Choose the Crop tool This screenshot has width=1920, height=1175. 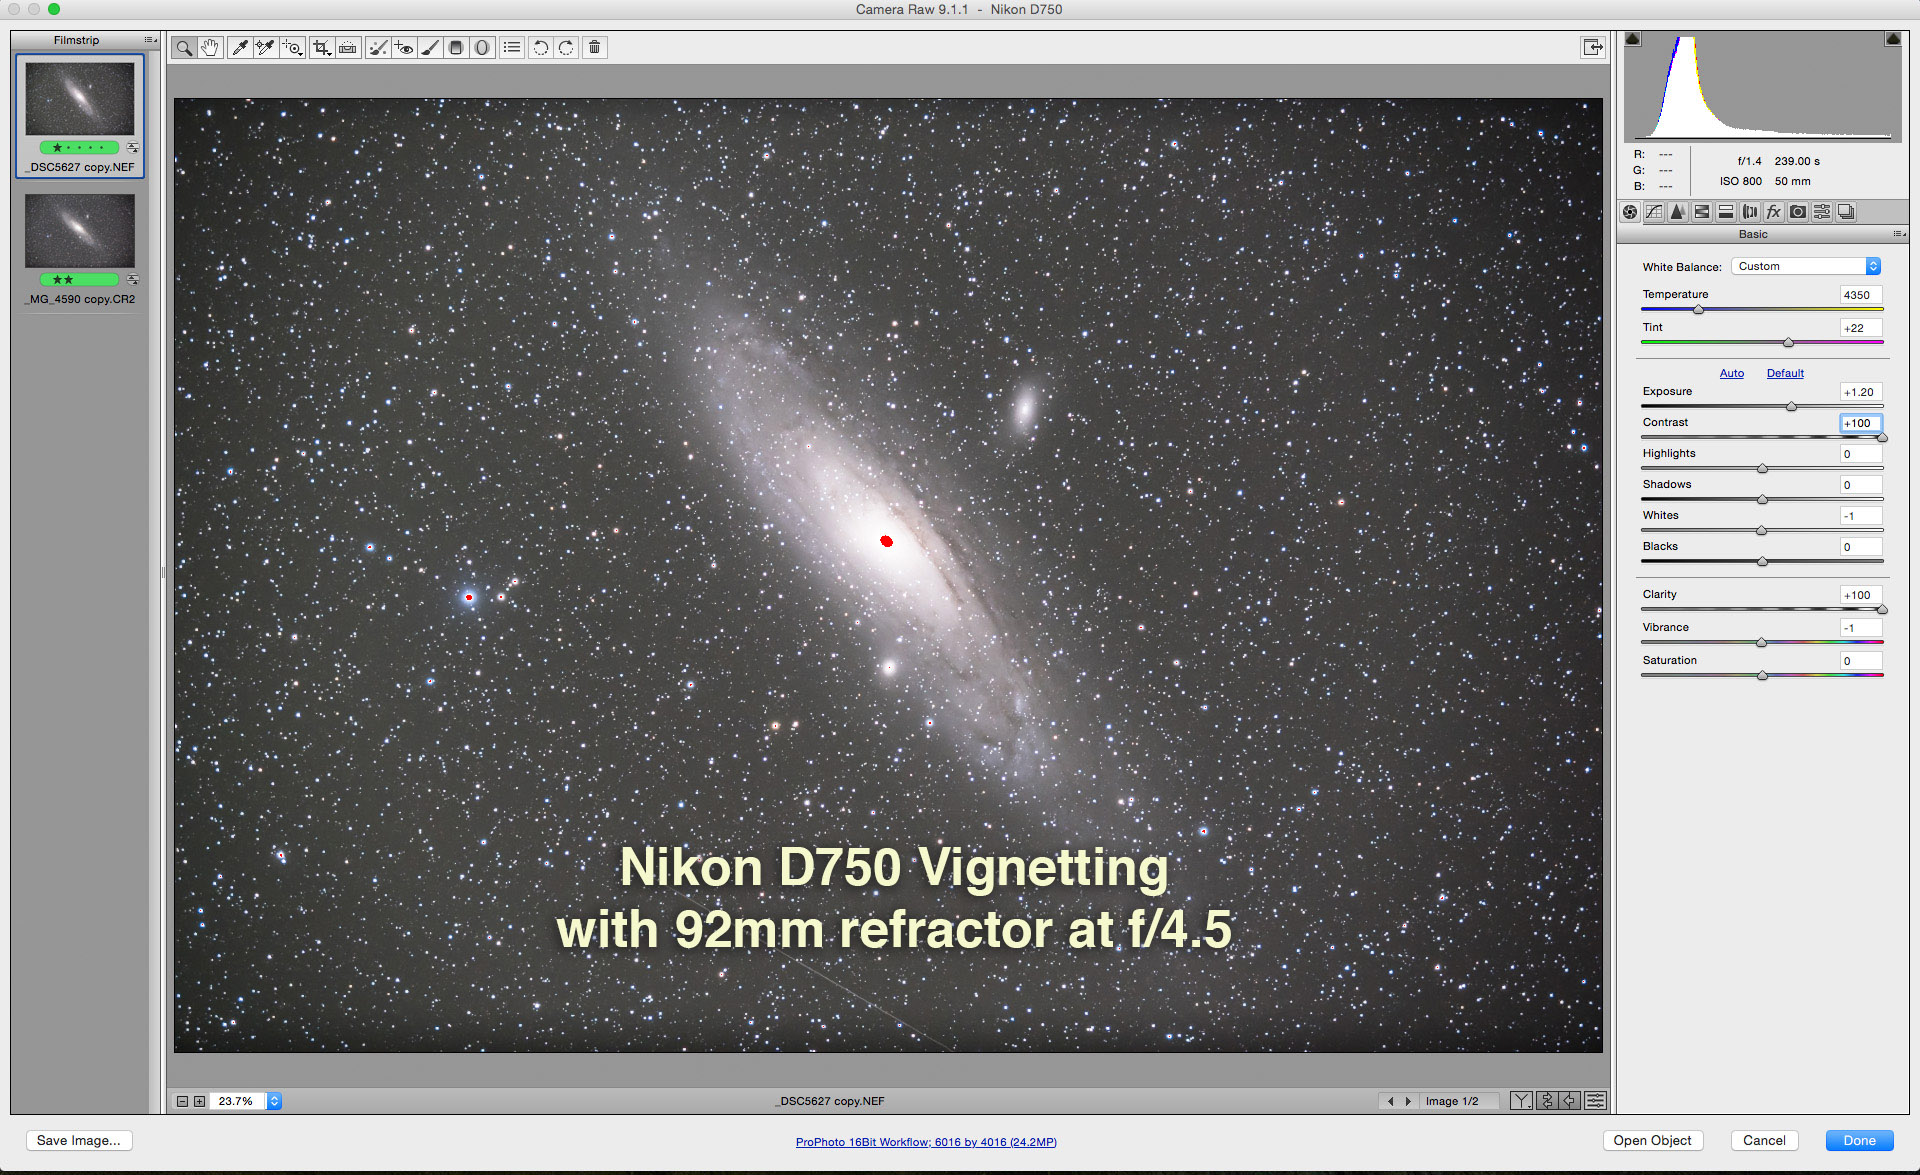coord(321,48)
